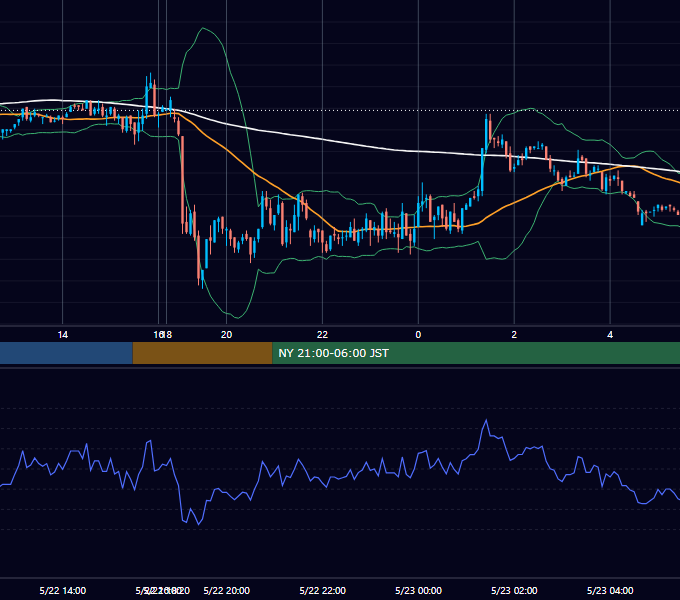Click time axis label 2
This screenshot has width=680, height=600.
click(x=514, y=335)
